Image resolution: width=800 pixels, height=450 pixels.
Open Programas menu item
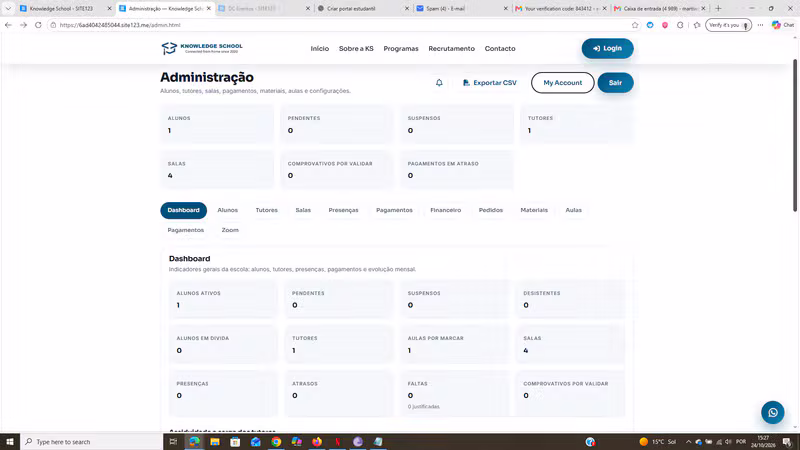click(401, 48)
